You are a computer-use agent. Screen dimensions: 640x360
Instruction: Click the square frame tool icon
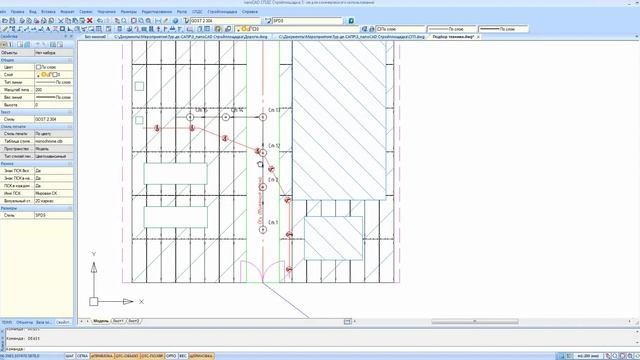(x=62, y=29)
